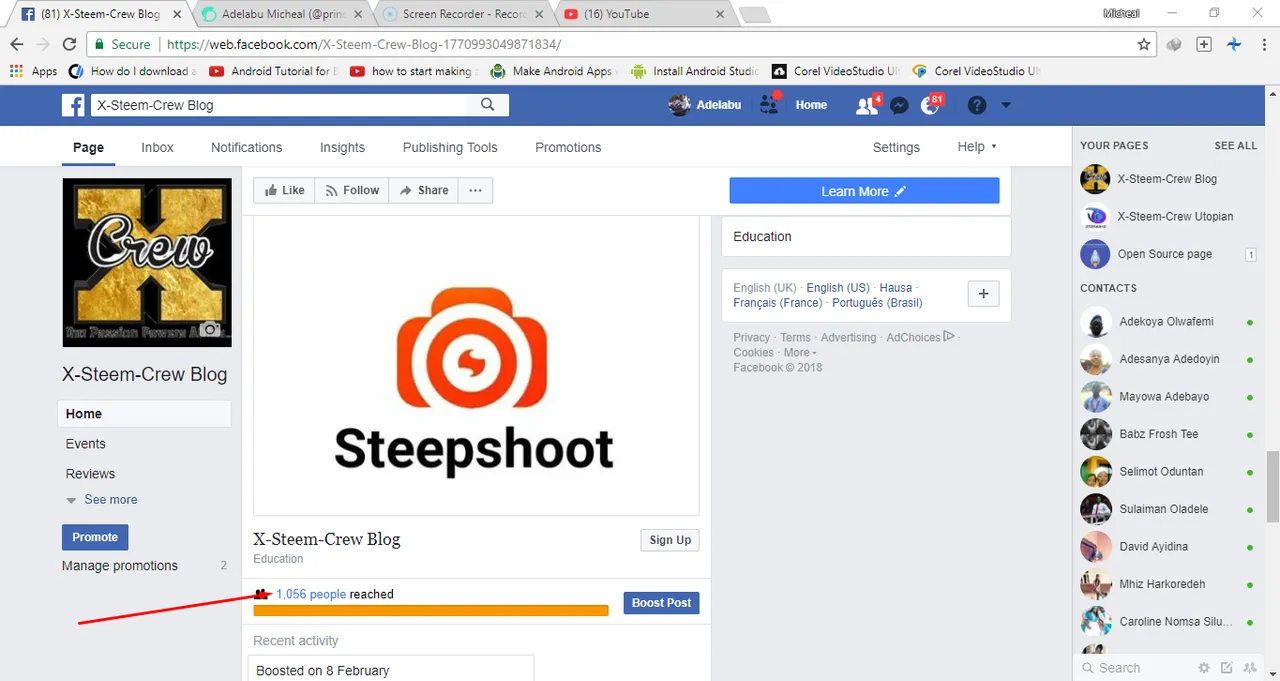The width and height of the screenshot is (1280, 681).
Task: Click the contacts Search field
Action: [x=1136, y=668]
